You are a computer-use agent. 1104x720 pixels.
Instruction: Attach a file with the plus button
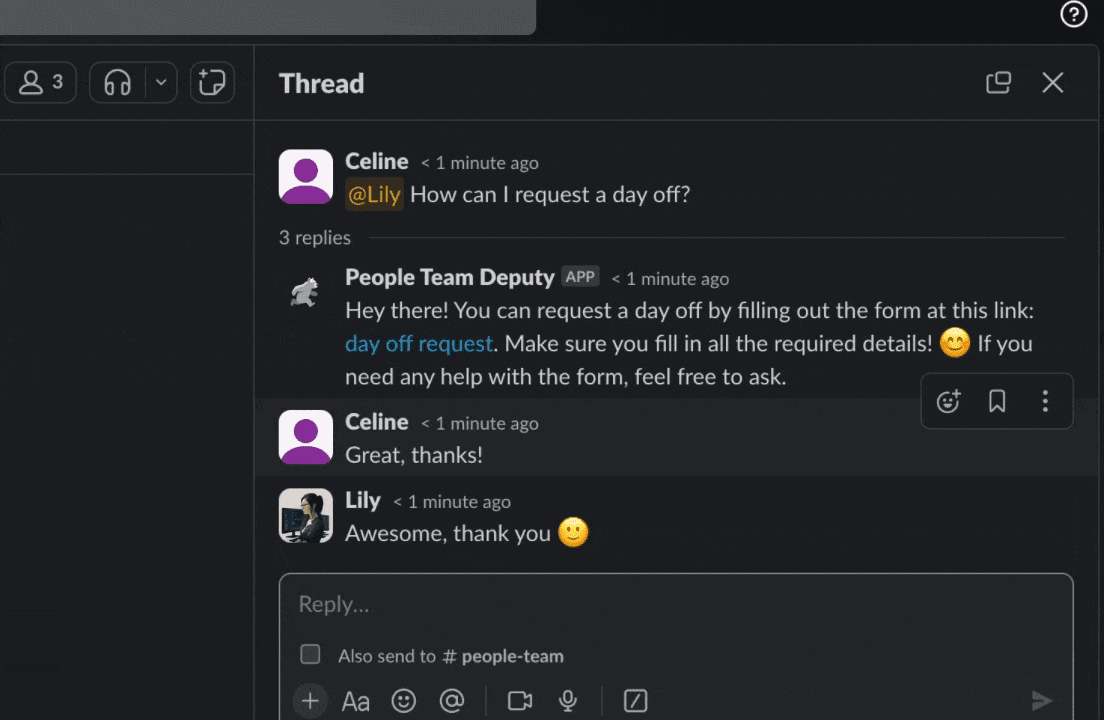pos(310,700)
